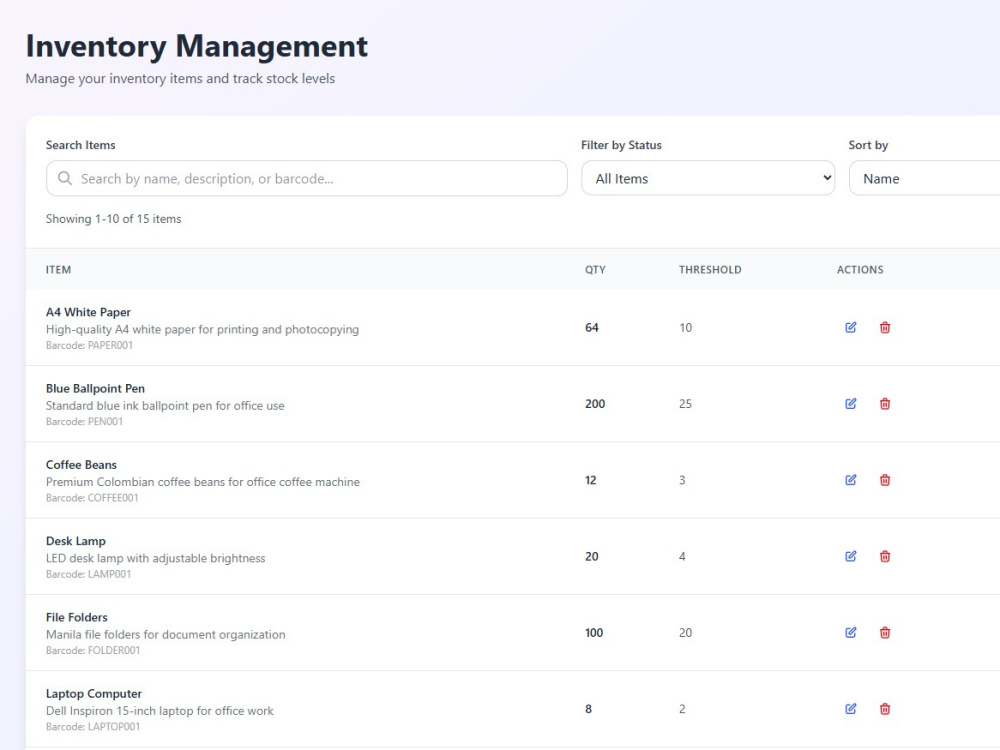1000x750 pixels.
Task: Edit the Laptop Computer item
Action: tap(851, 709)
